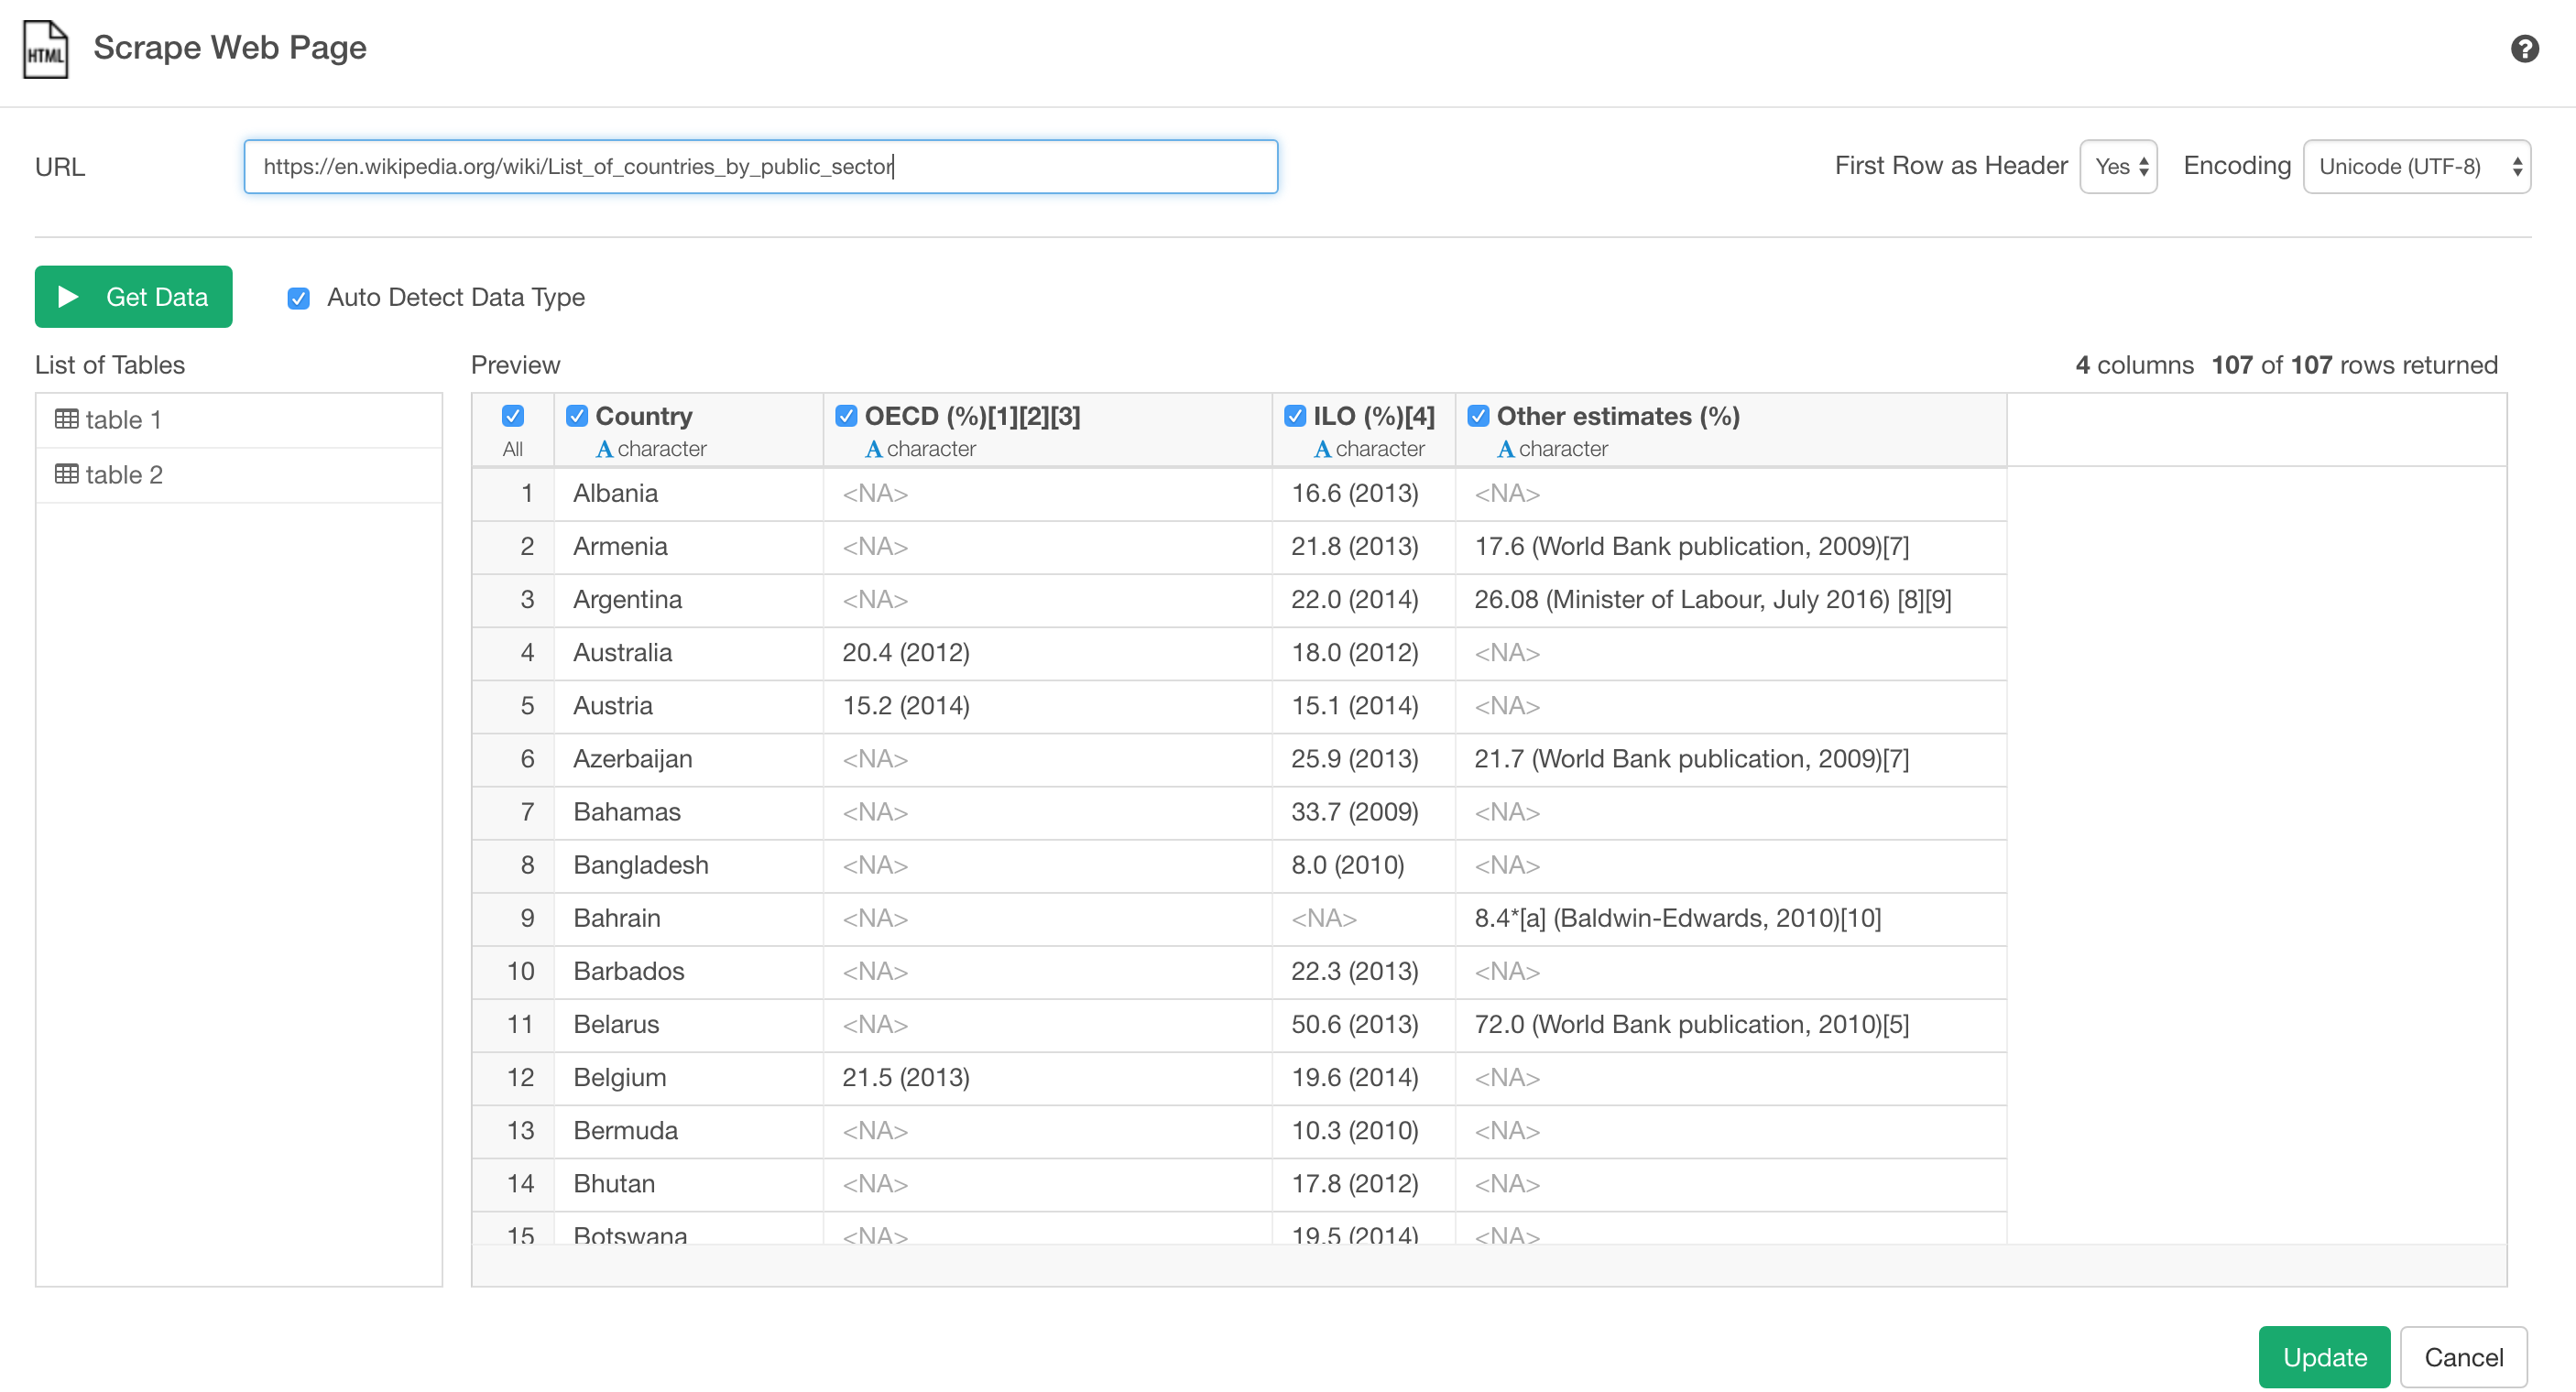
Task: Click the OECD column character type icon
Action: point(873,449)
